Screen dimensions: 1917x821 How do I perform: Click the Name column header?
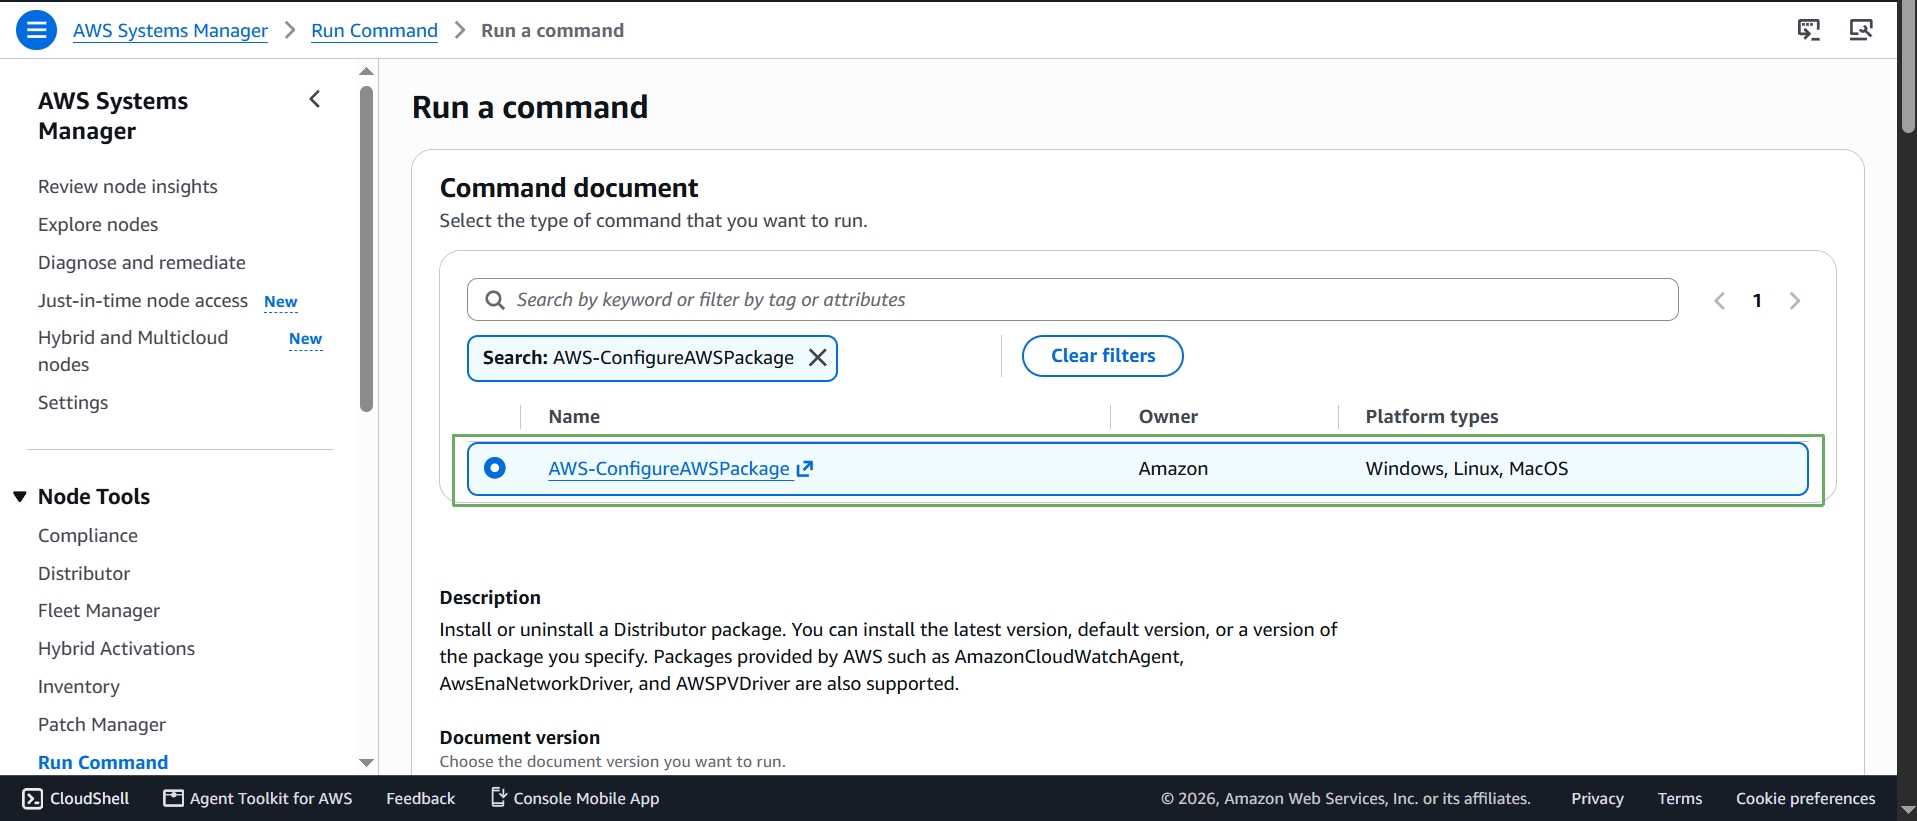574,417
